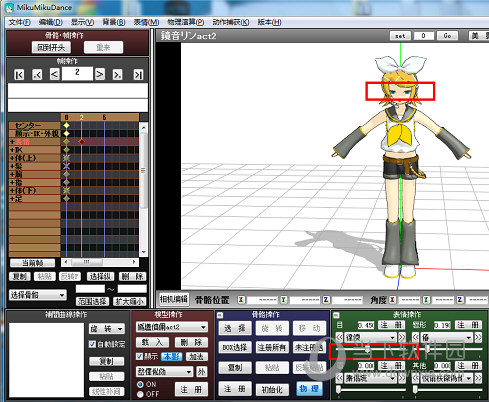Click the BOX选择 button
Image resolution: width=489 pixels, height=402 pixels.
[x=235, y=347]
